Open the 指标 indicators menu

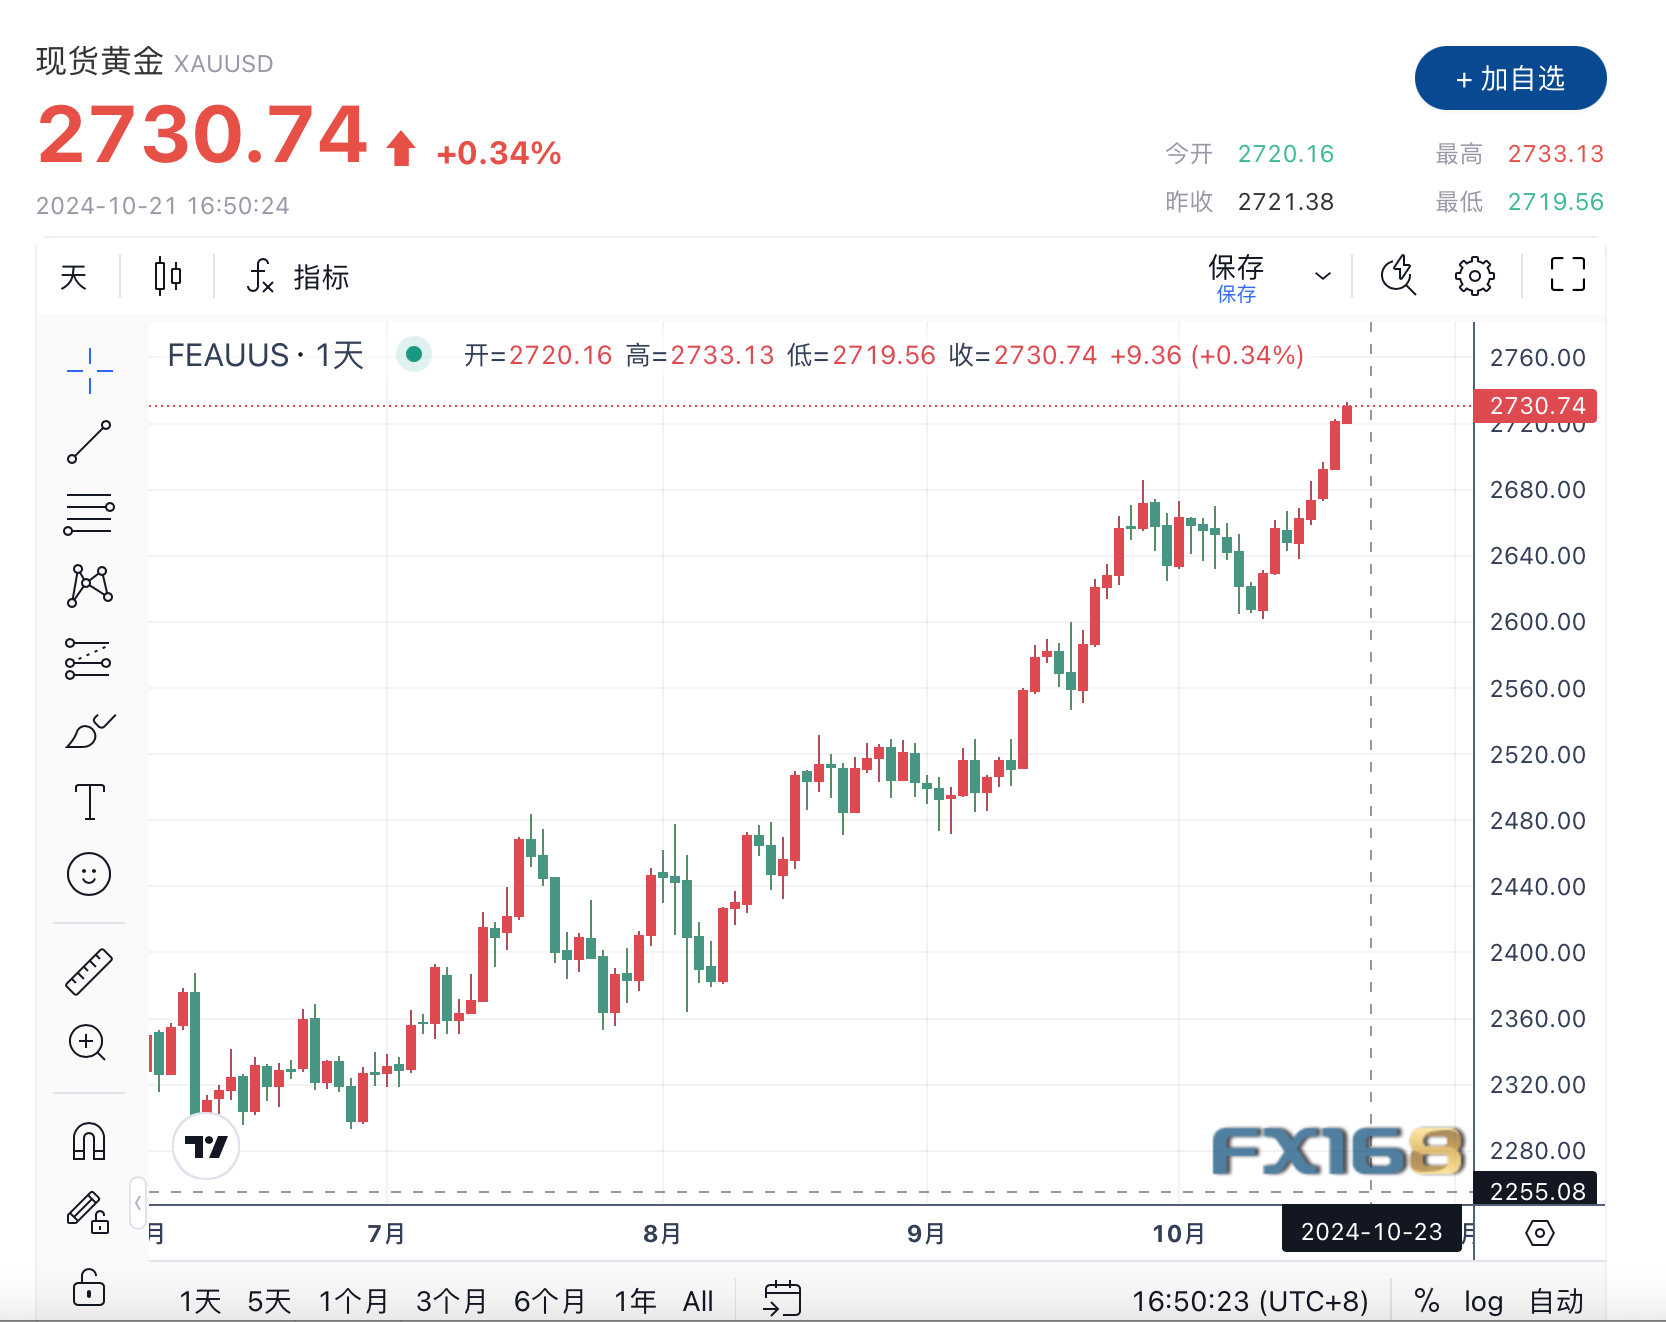click(321, 277)
